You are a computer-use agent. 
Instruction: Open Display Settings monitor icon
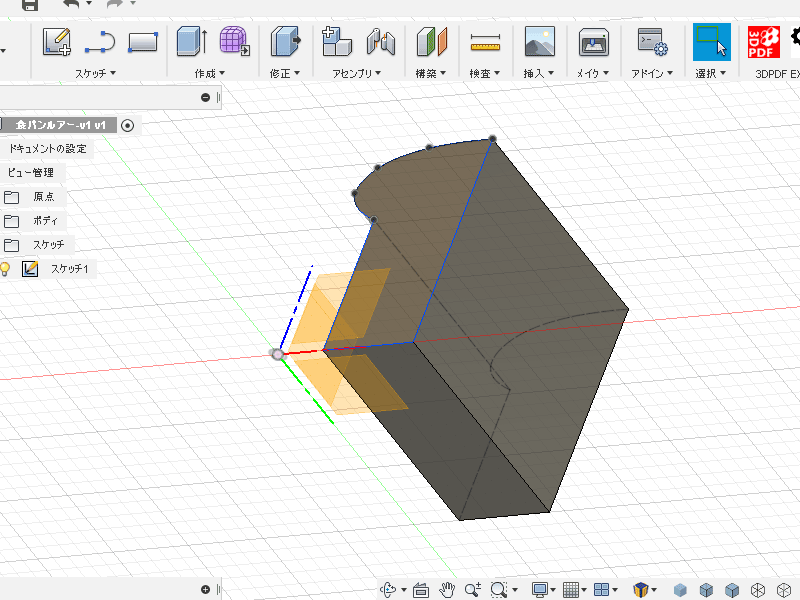(540, 590)
